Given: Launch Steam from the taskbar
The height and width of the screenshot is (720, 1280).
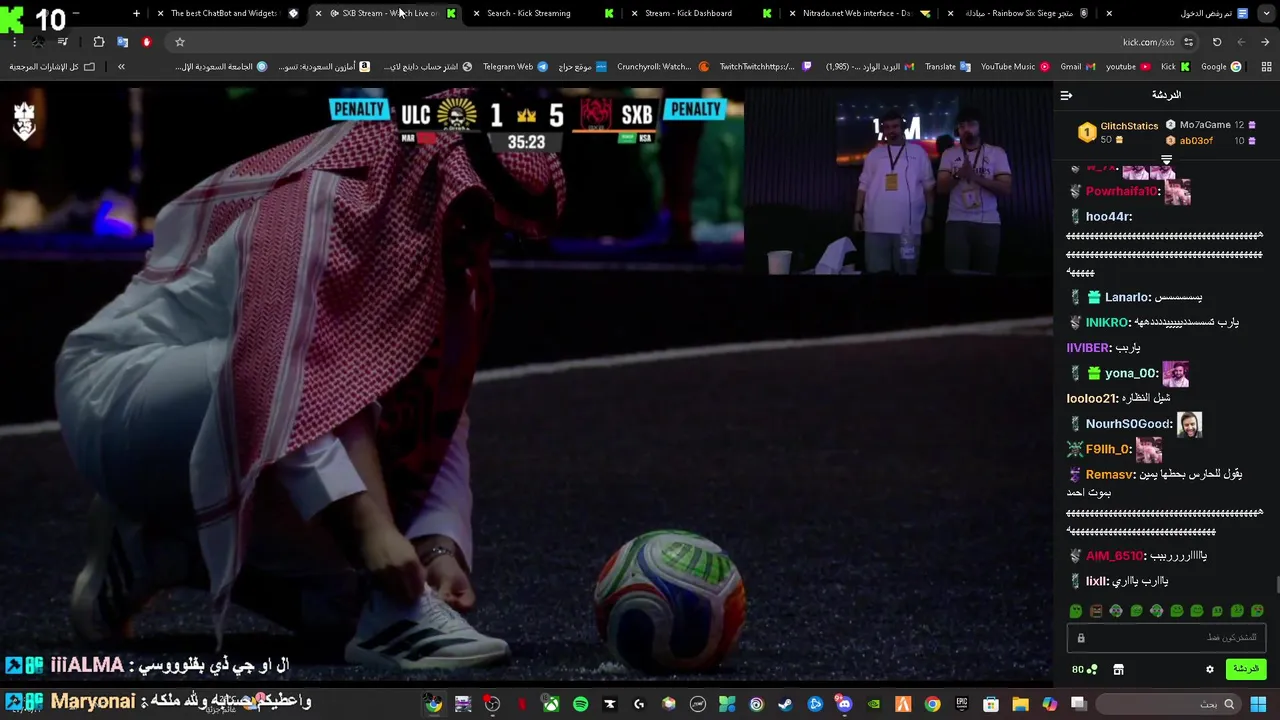Looking at the screenshot, I should (x=785, y=704).
